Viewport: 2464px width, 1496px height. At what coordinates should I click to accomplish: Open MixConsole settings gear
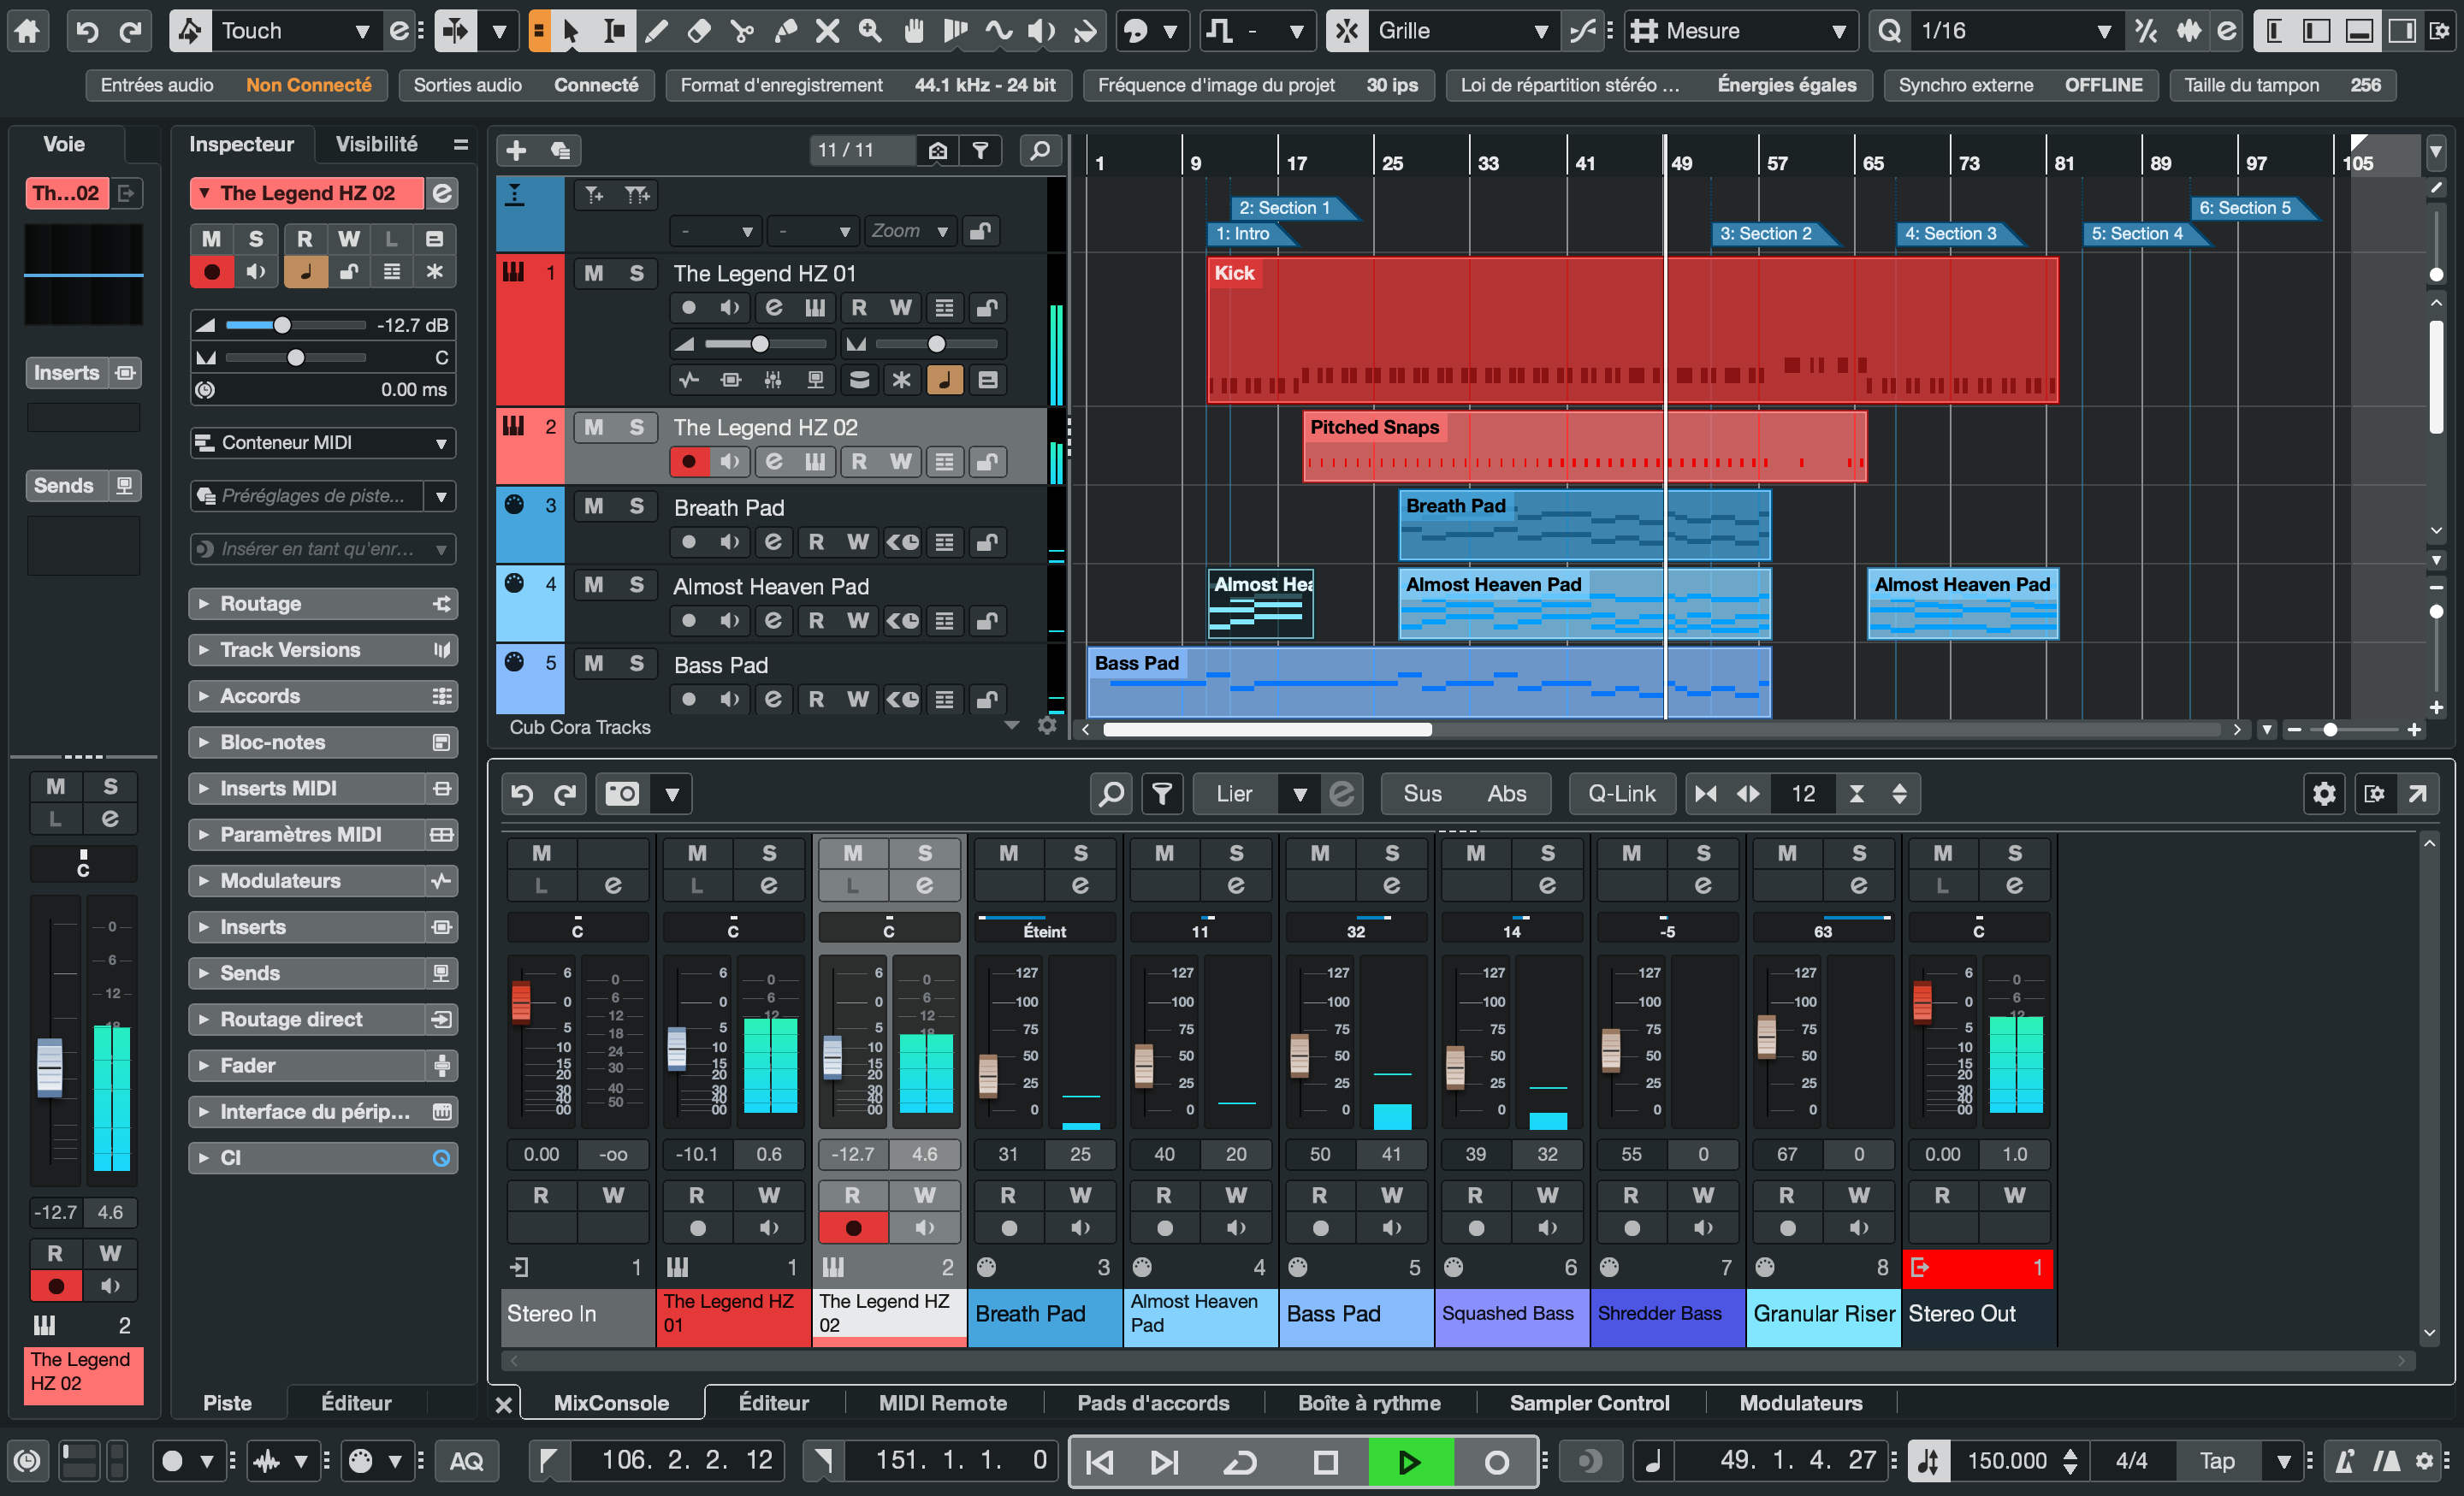2324,794
